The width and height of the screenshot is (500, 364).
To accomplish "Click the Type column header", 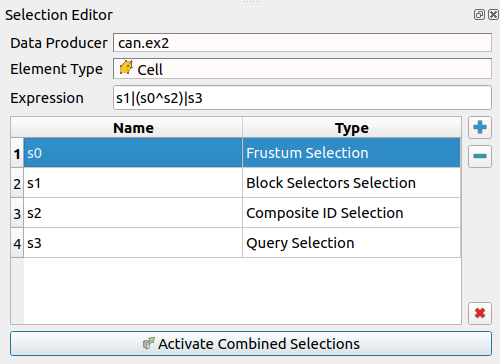I will [352, 128].
